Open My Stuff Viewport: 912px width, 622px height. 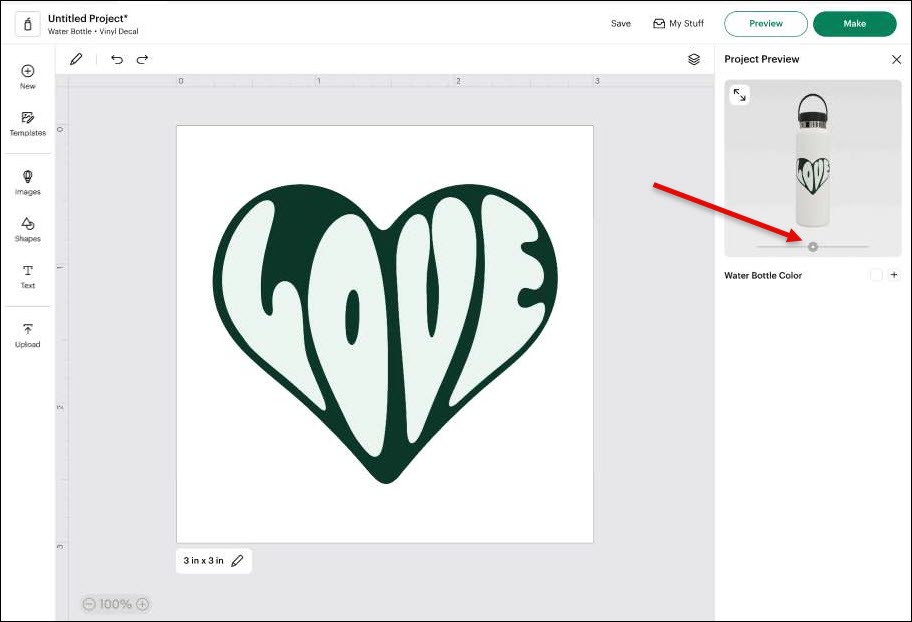click(x=678, y=24)
